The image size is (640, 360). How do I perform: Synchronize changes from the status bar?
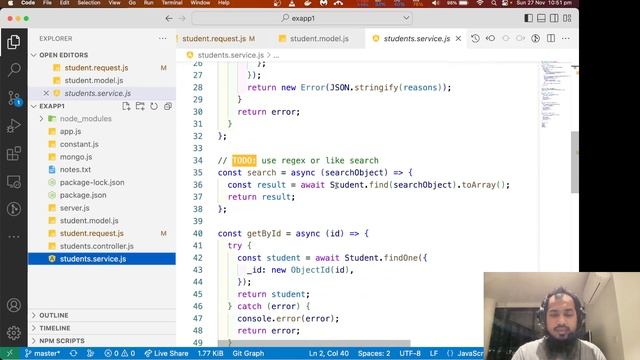(x=73, y=353)
